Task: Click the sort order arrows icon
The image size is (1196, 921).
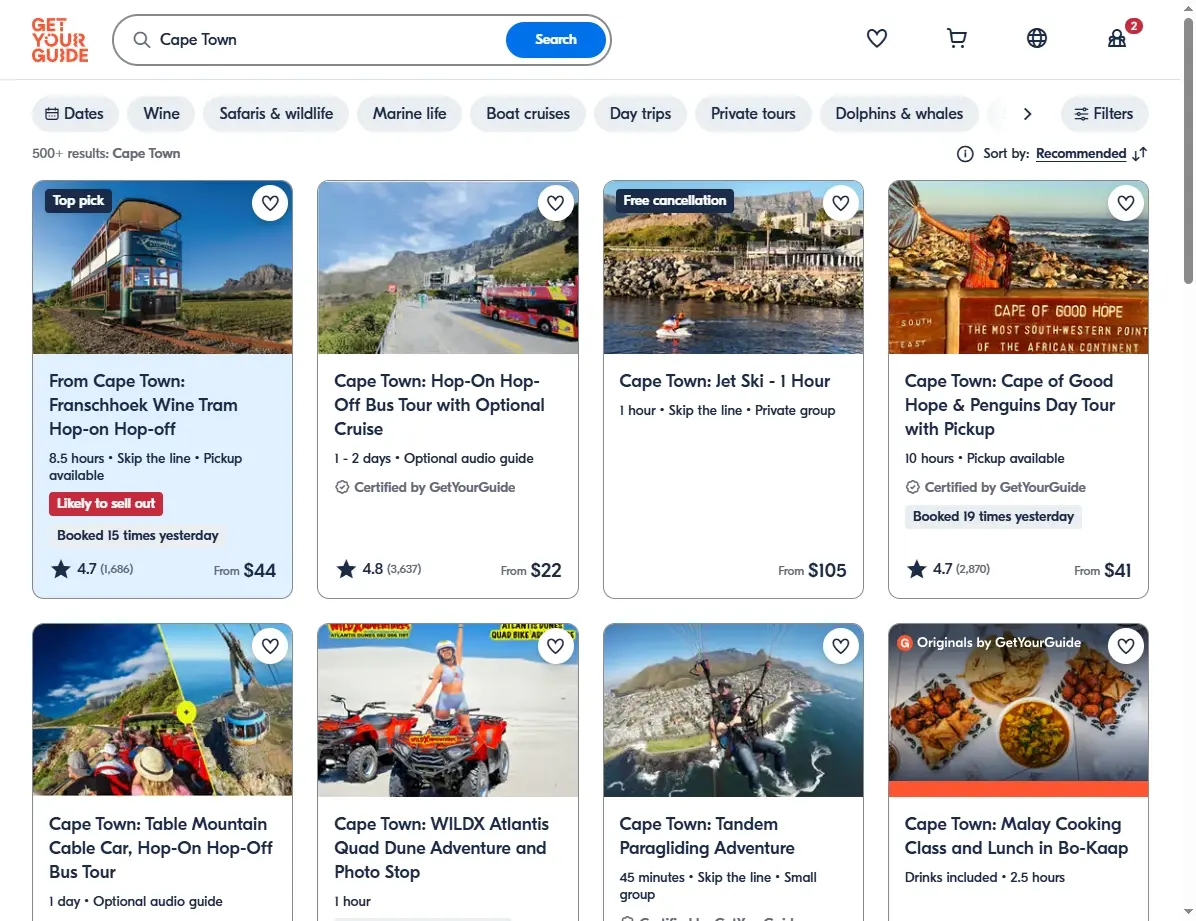Action: (x=1140, y=154)
